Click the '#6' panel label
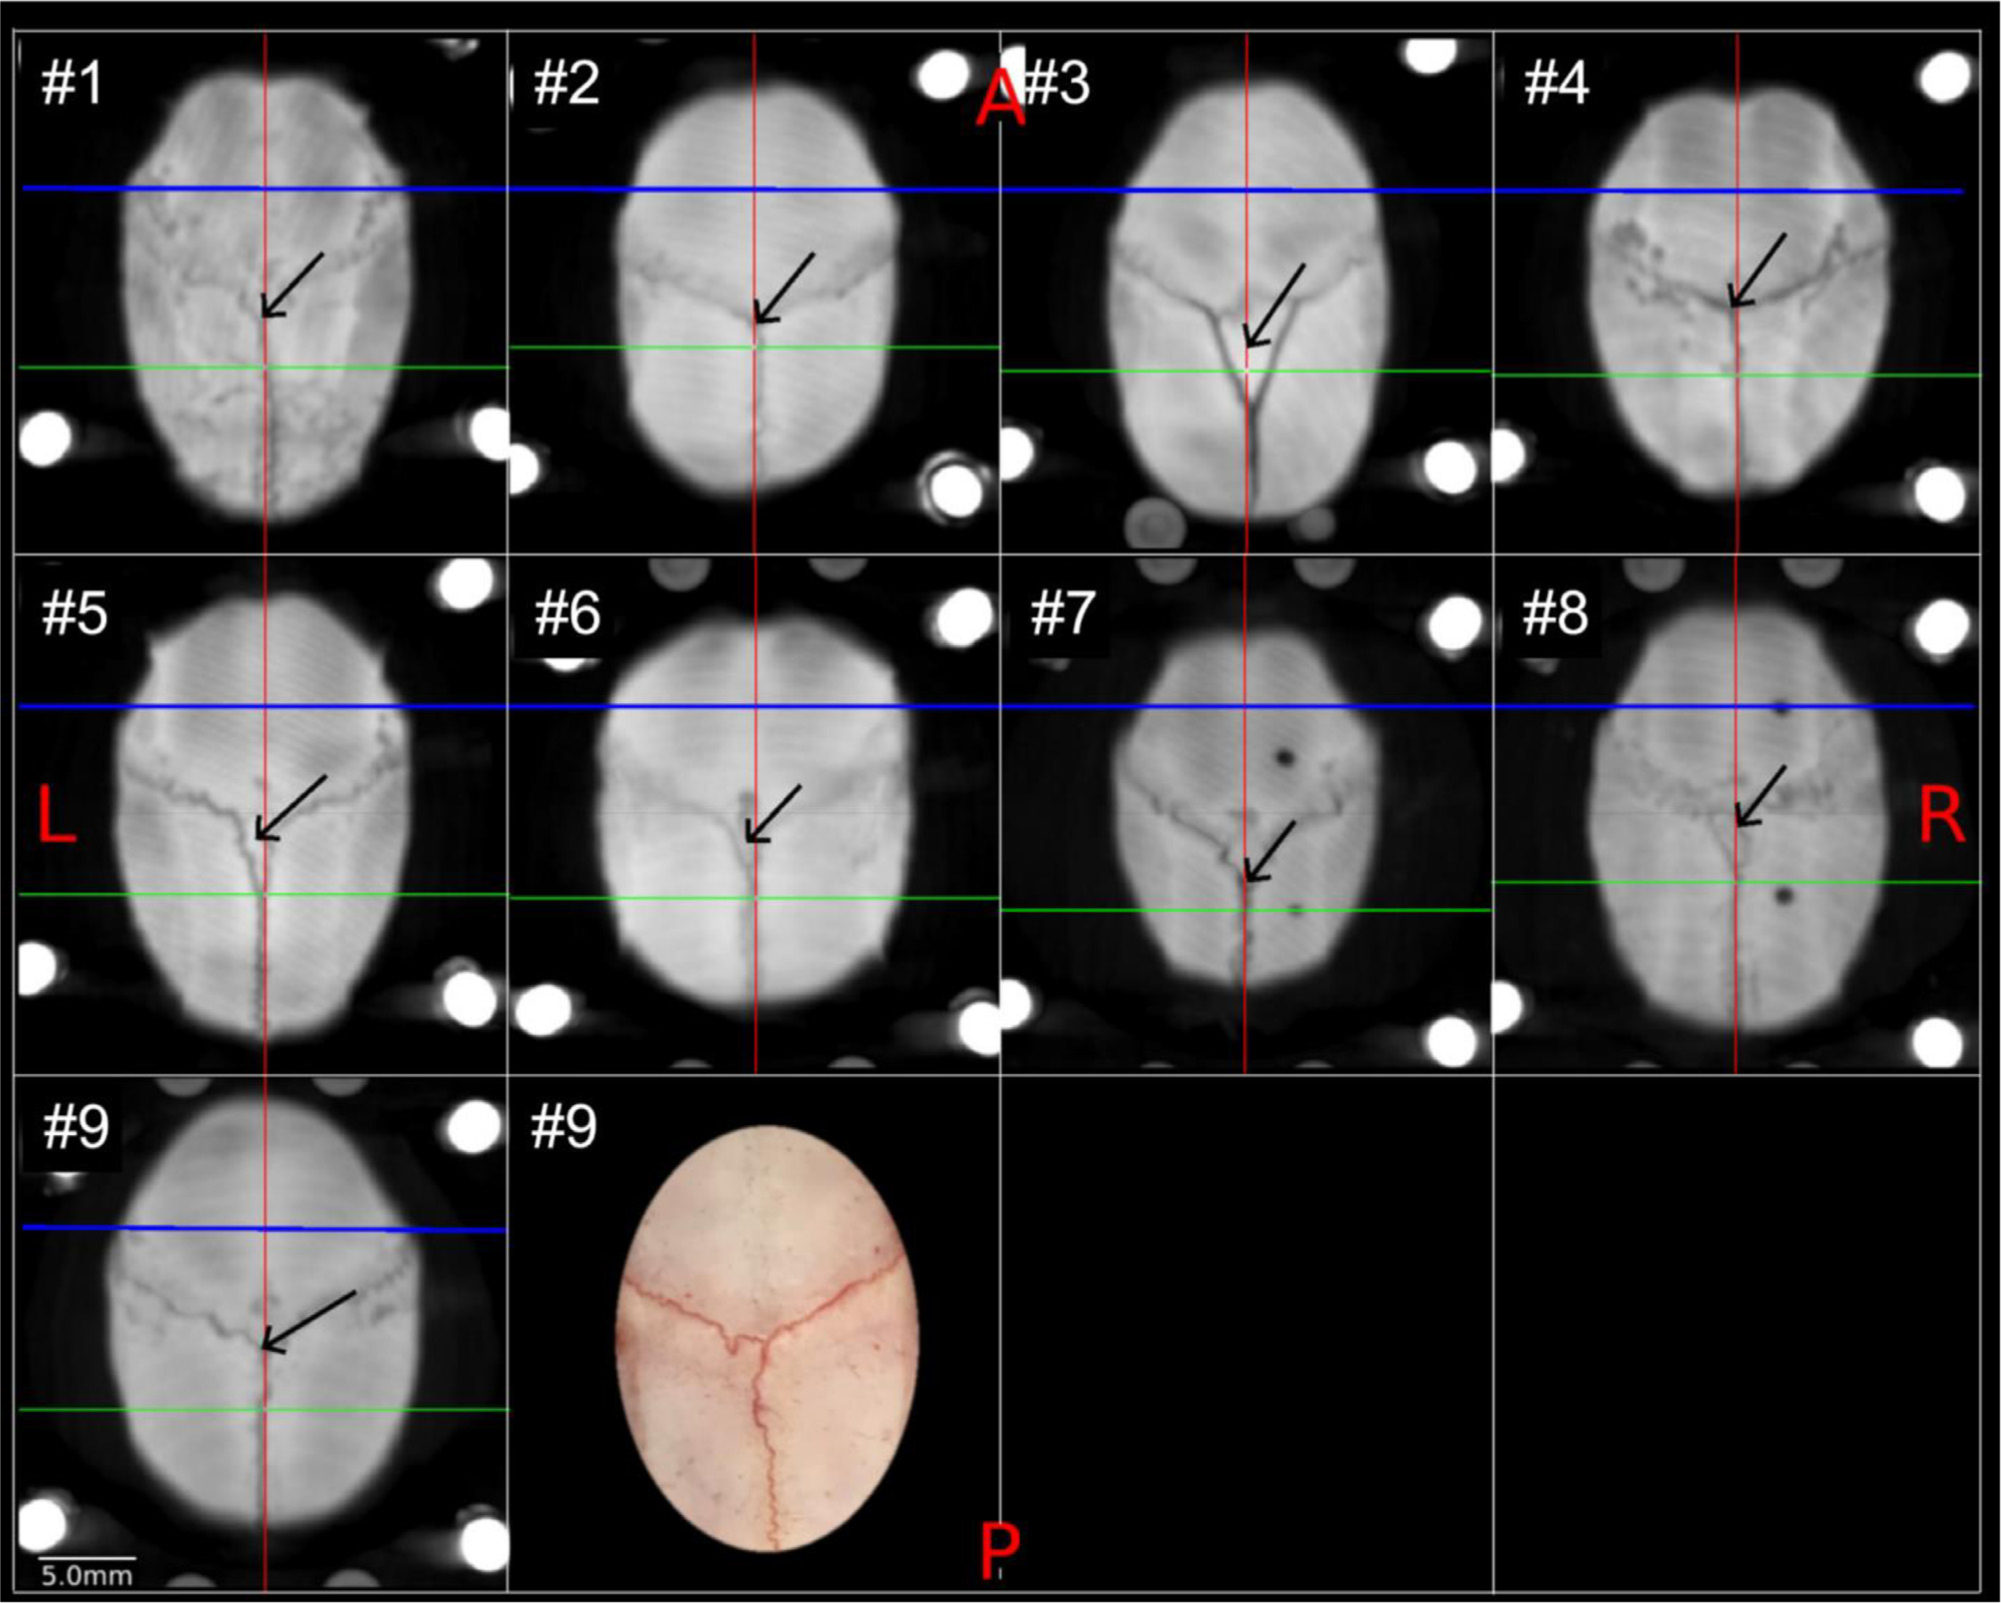The width and height of the screenshot is (2001, 1603). point(567,613)
